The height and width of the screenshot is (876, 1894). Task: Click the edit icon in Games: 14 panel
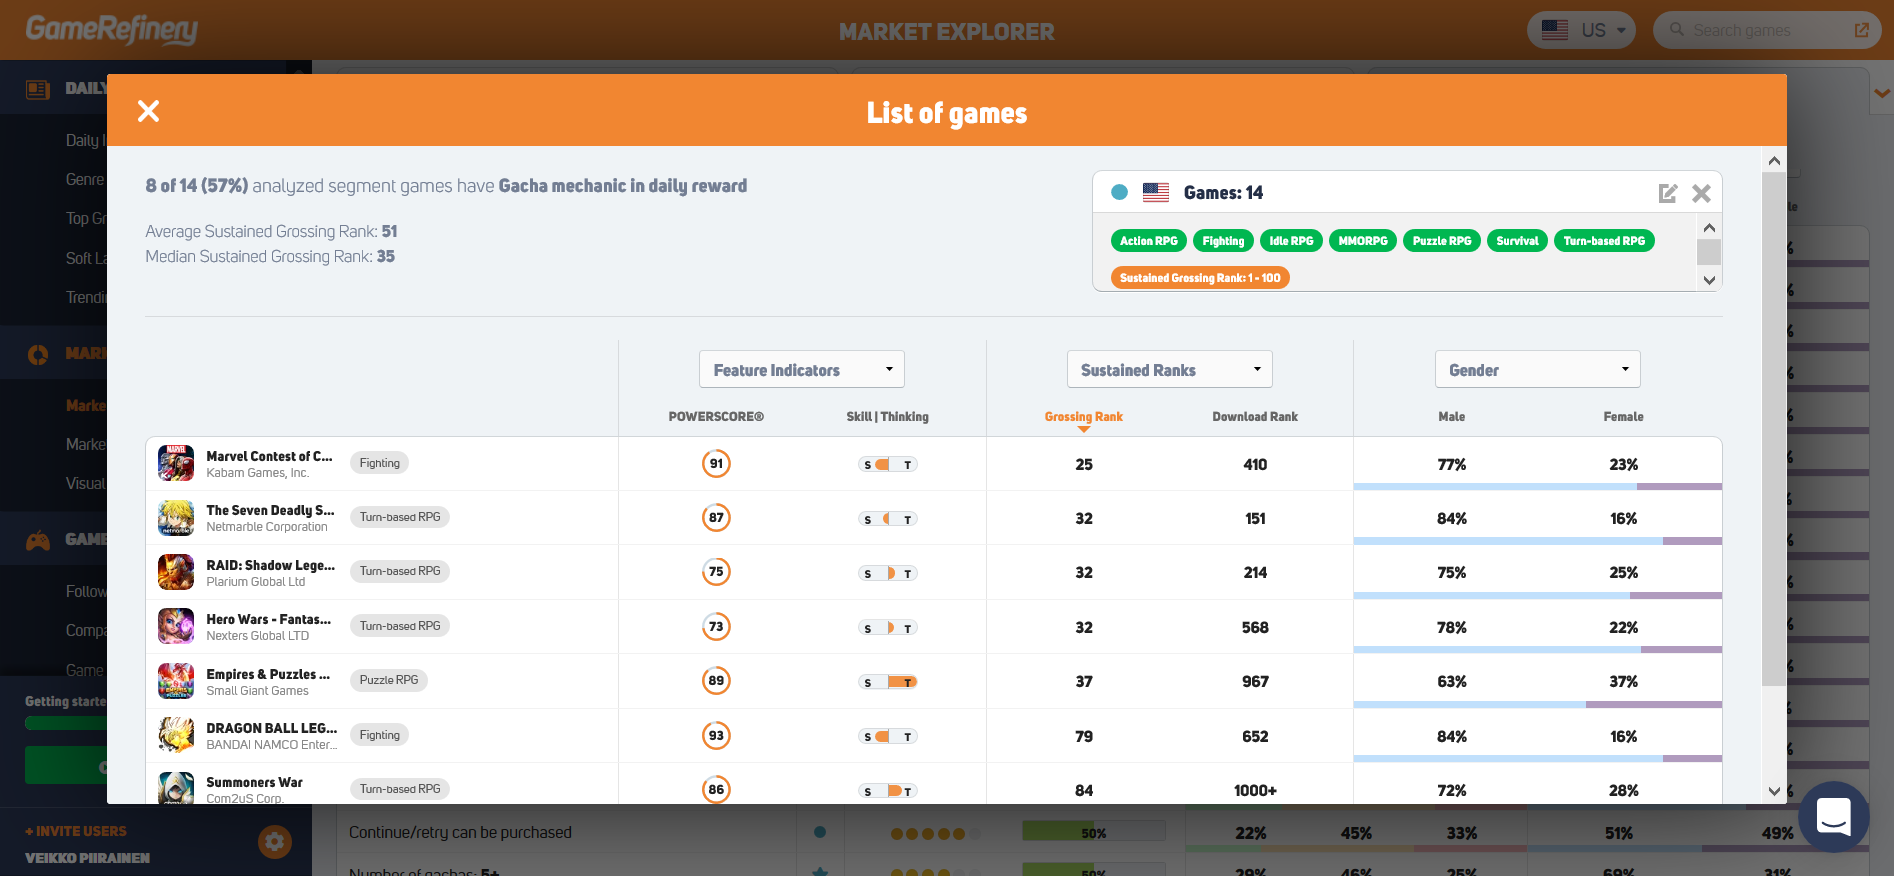pyautogui.click(x=1667, y=193)
